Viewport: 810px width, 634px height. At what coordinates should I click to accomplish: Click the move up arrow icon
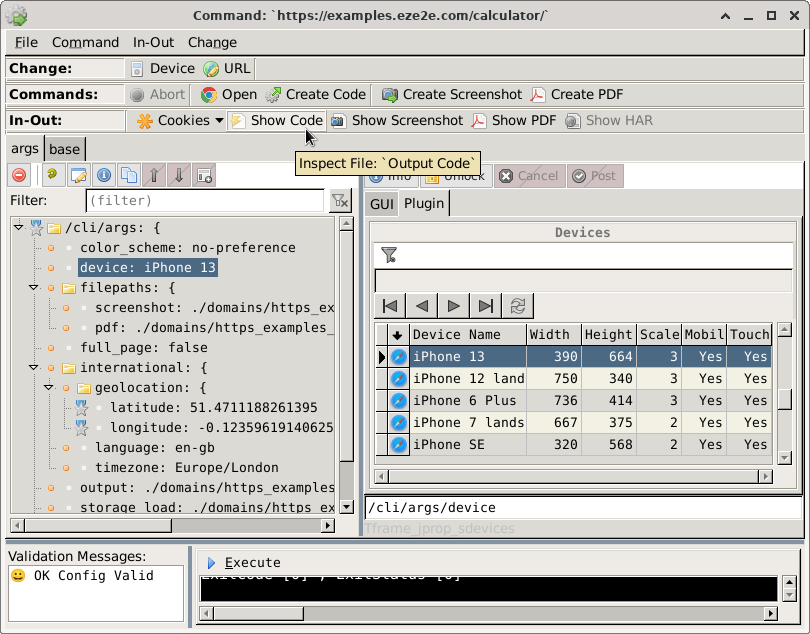point(154,175)
